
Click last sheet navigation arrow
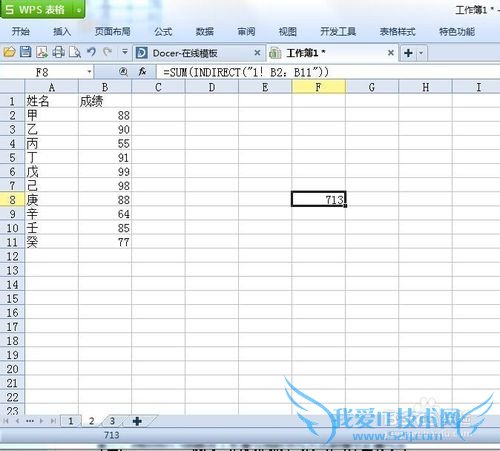point(53,421)
